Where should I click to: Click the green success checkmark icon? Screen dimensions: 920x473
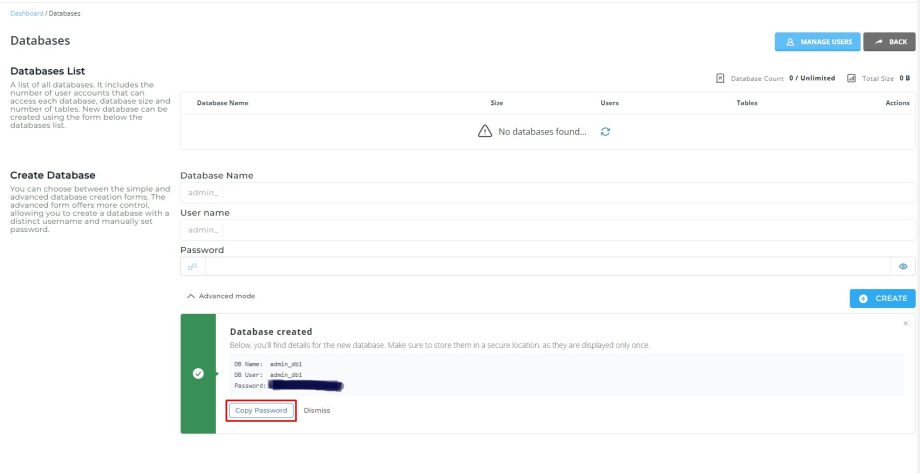click(198, 374)
